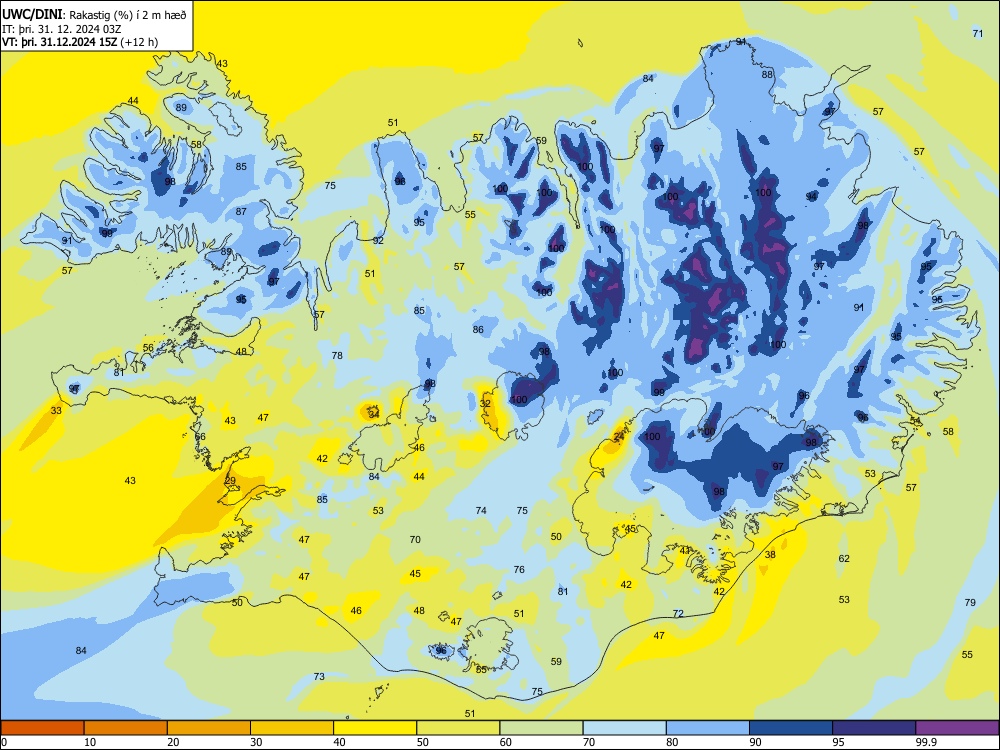Screen dimensions: 1000x750
Task: Click the 90–95 dark blue legend swatch
Action: coord(791,728)
